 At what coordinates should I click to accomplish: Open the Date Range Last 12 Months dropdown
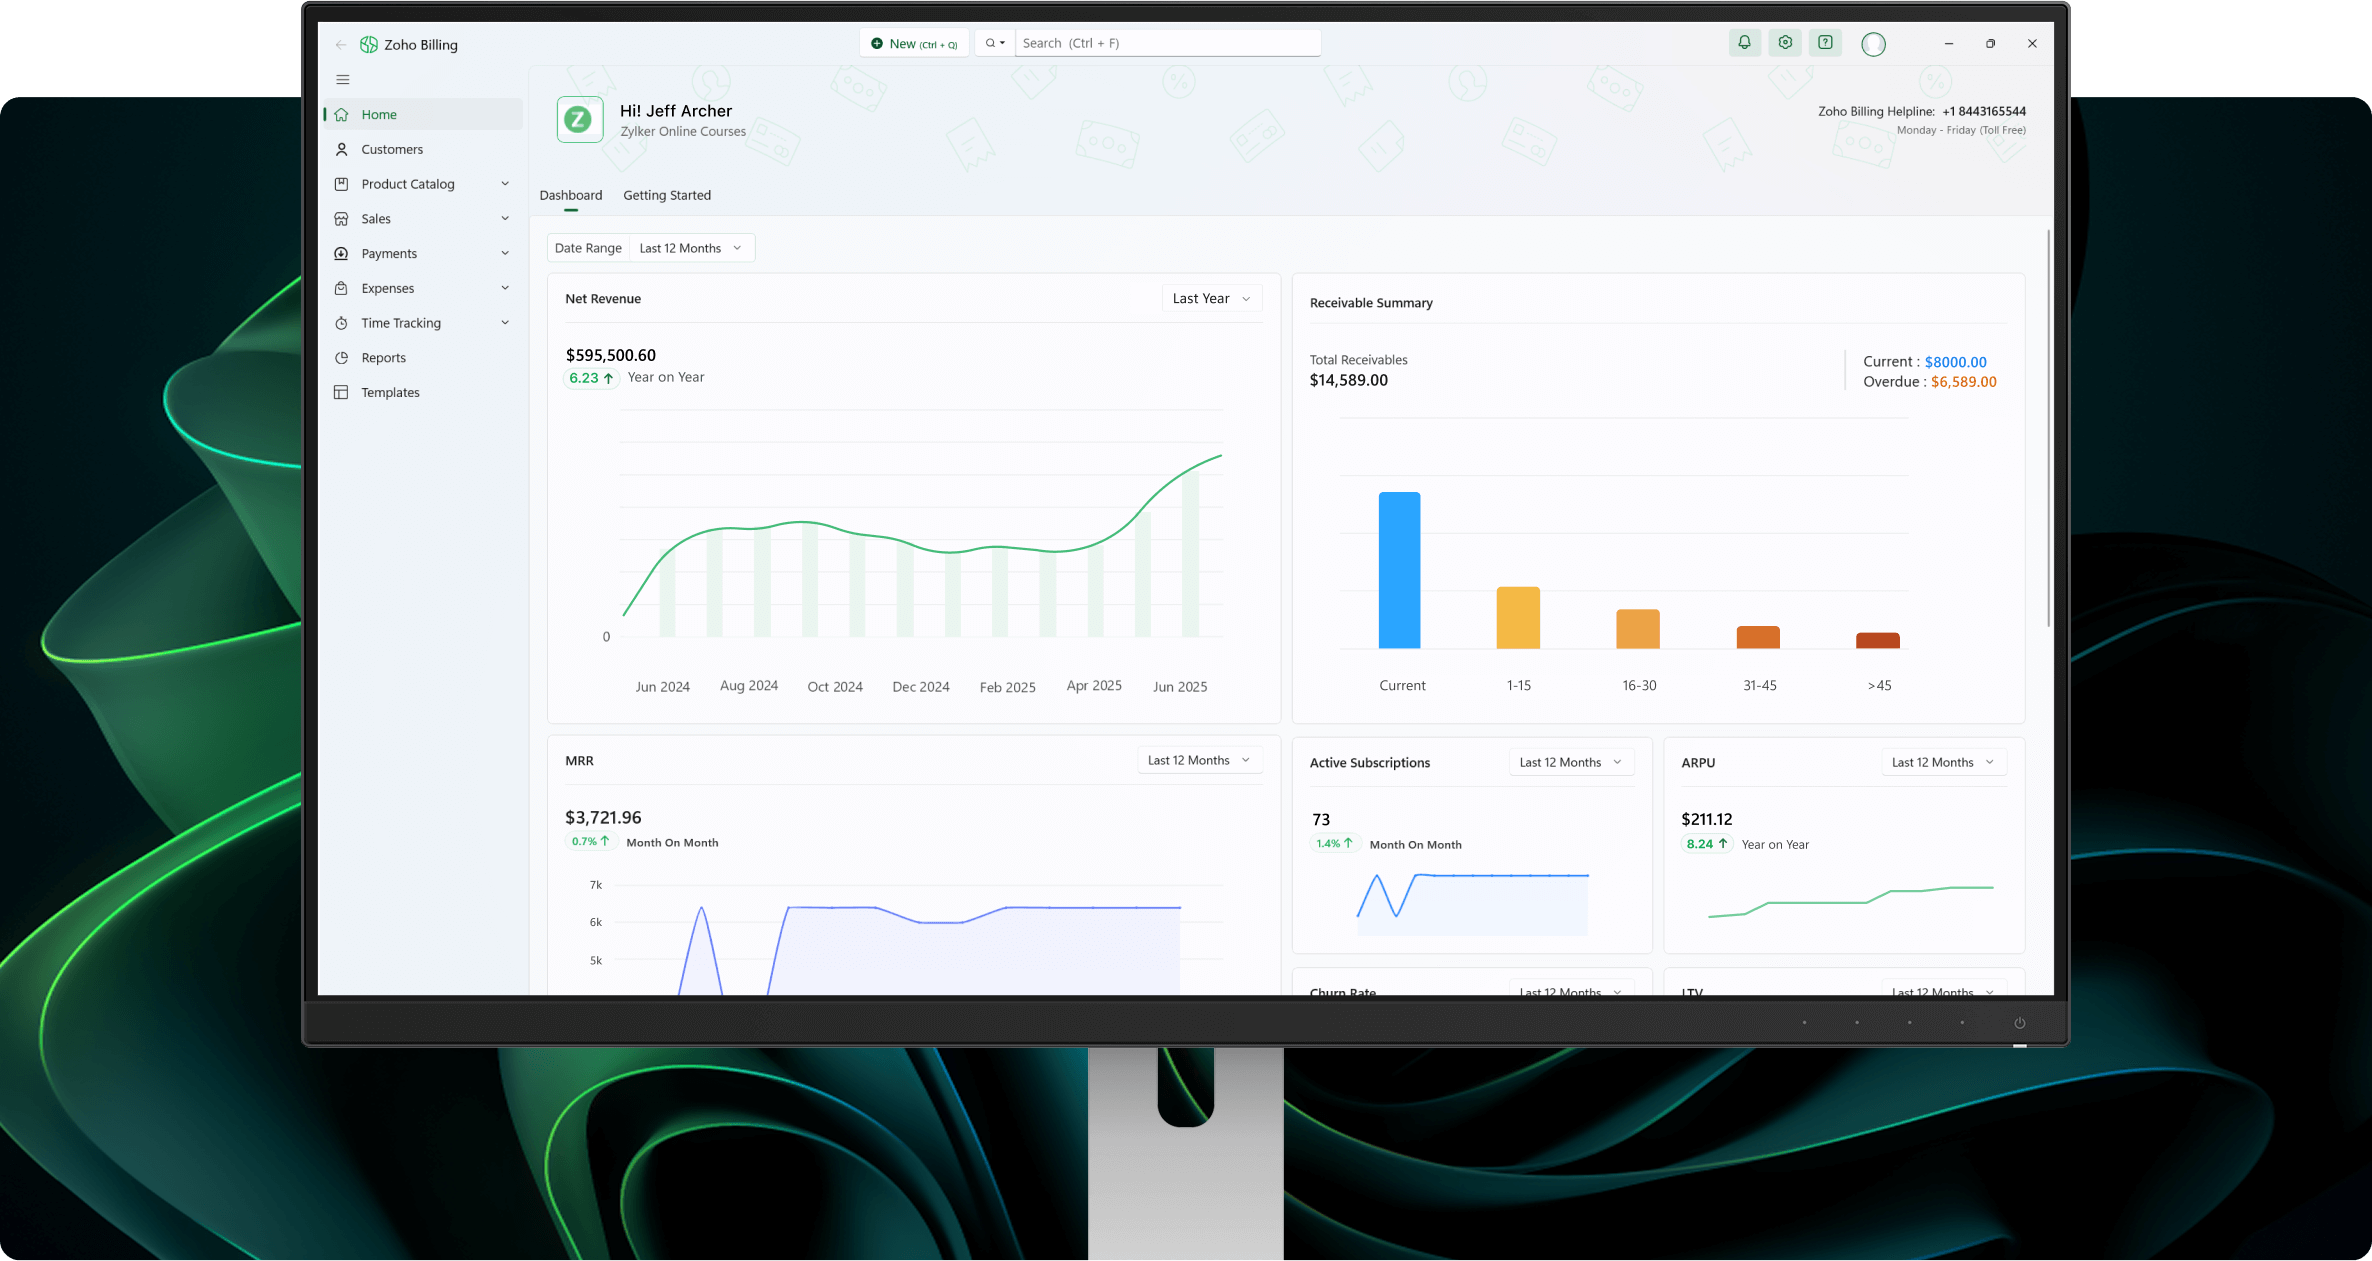pyautogui.click(x=690, y=247)
